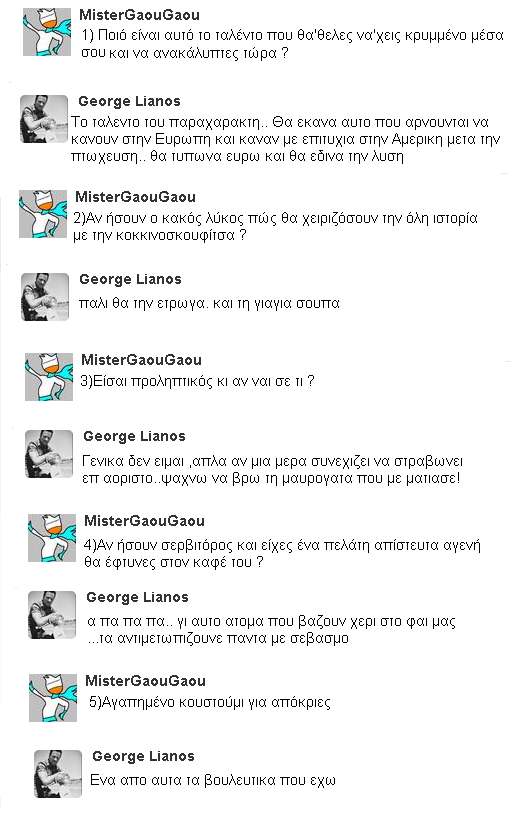Click George Lianos name above γιαγια σουπα reply

pos(130,279)
